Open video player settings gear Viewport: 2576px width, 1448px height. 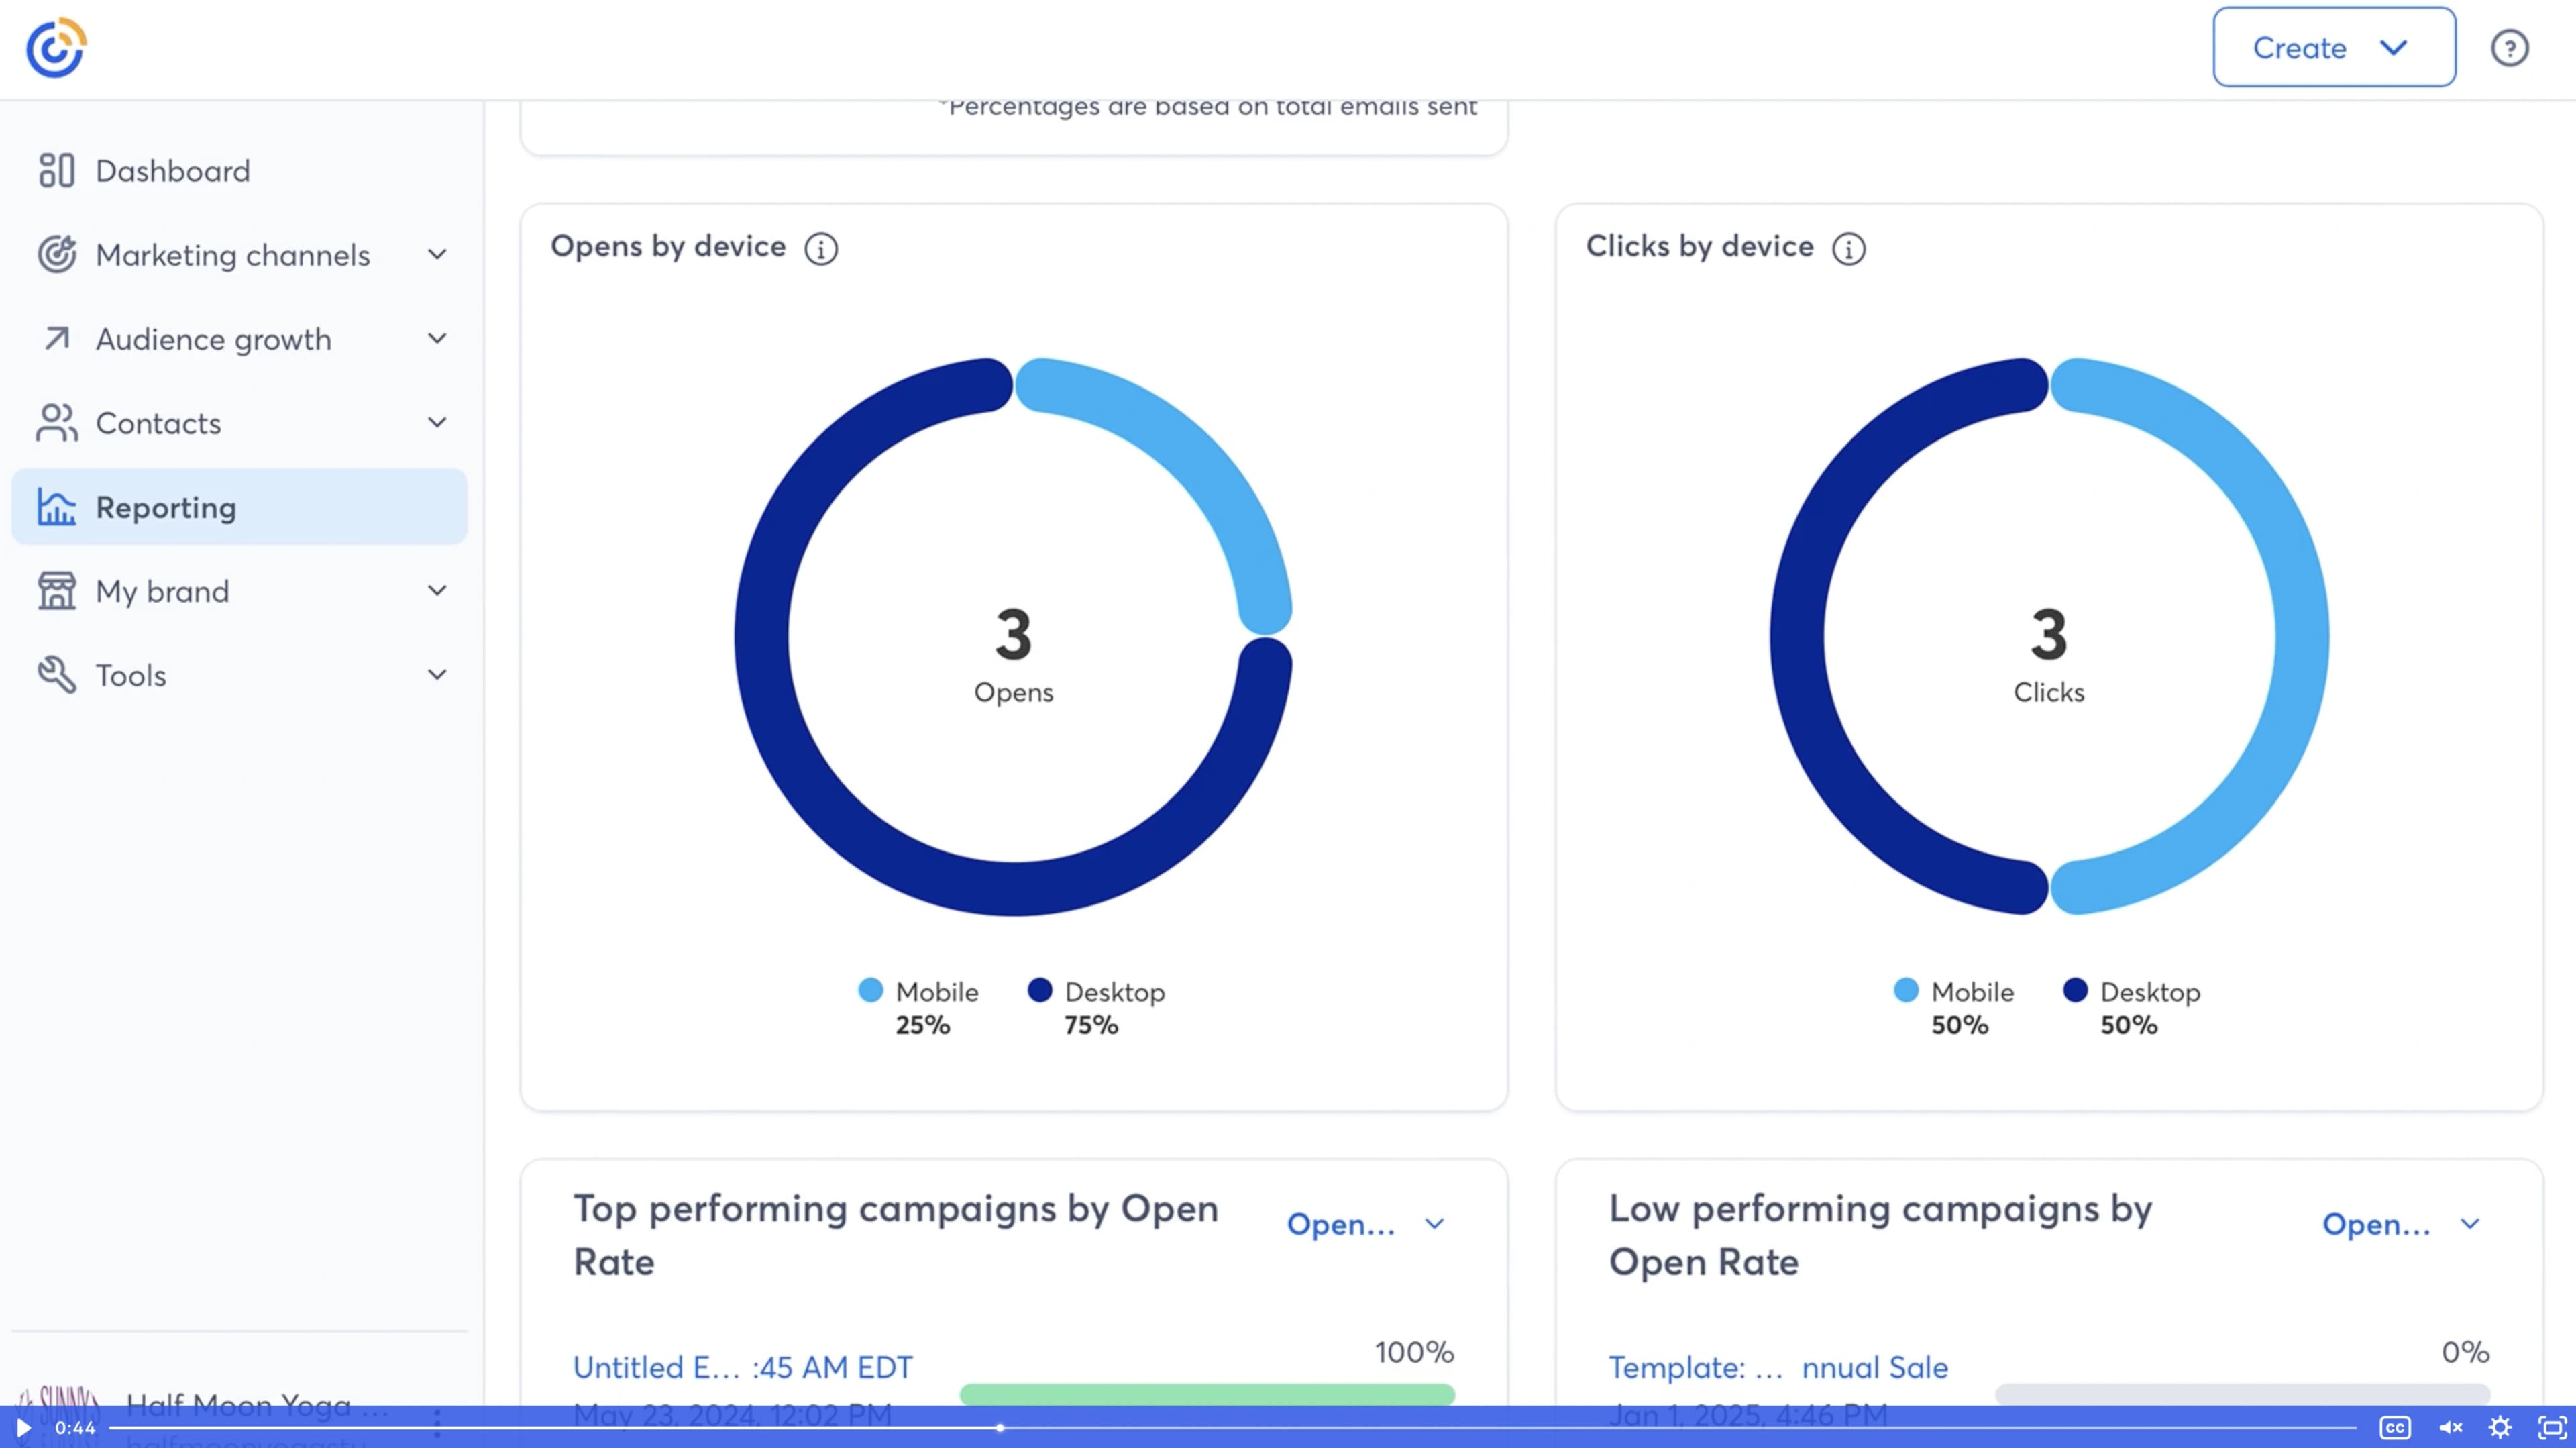click(x=2500, y=1427)
